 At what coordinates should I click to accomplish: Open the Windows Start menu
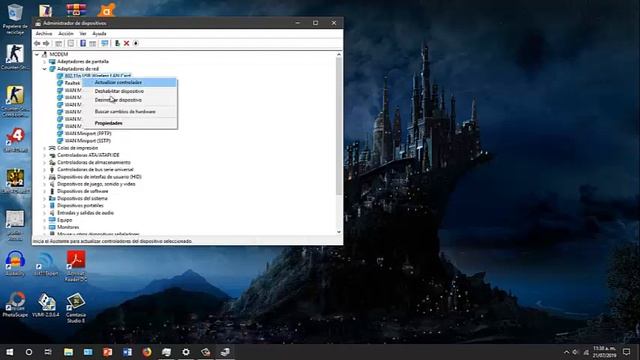click(9, 352)
